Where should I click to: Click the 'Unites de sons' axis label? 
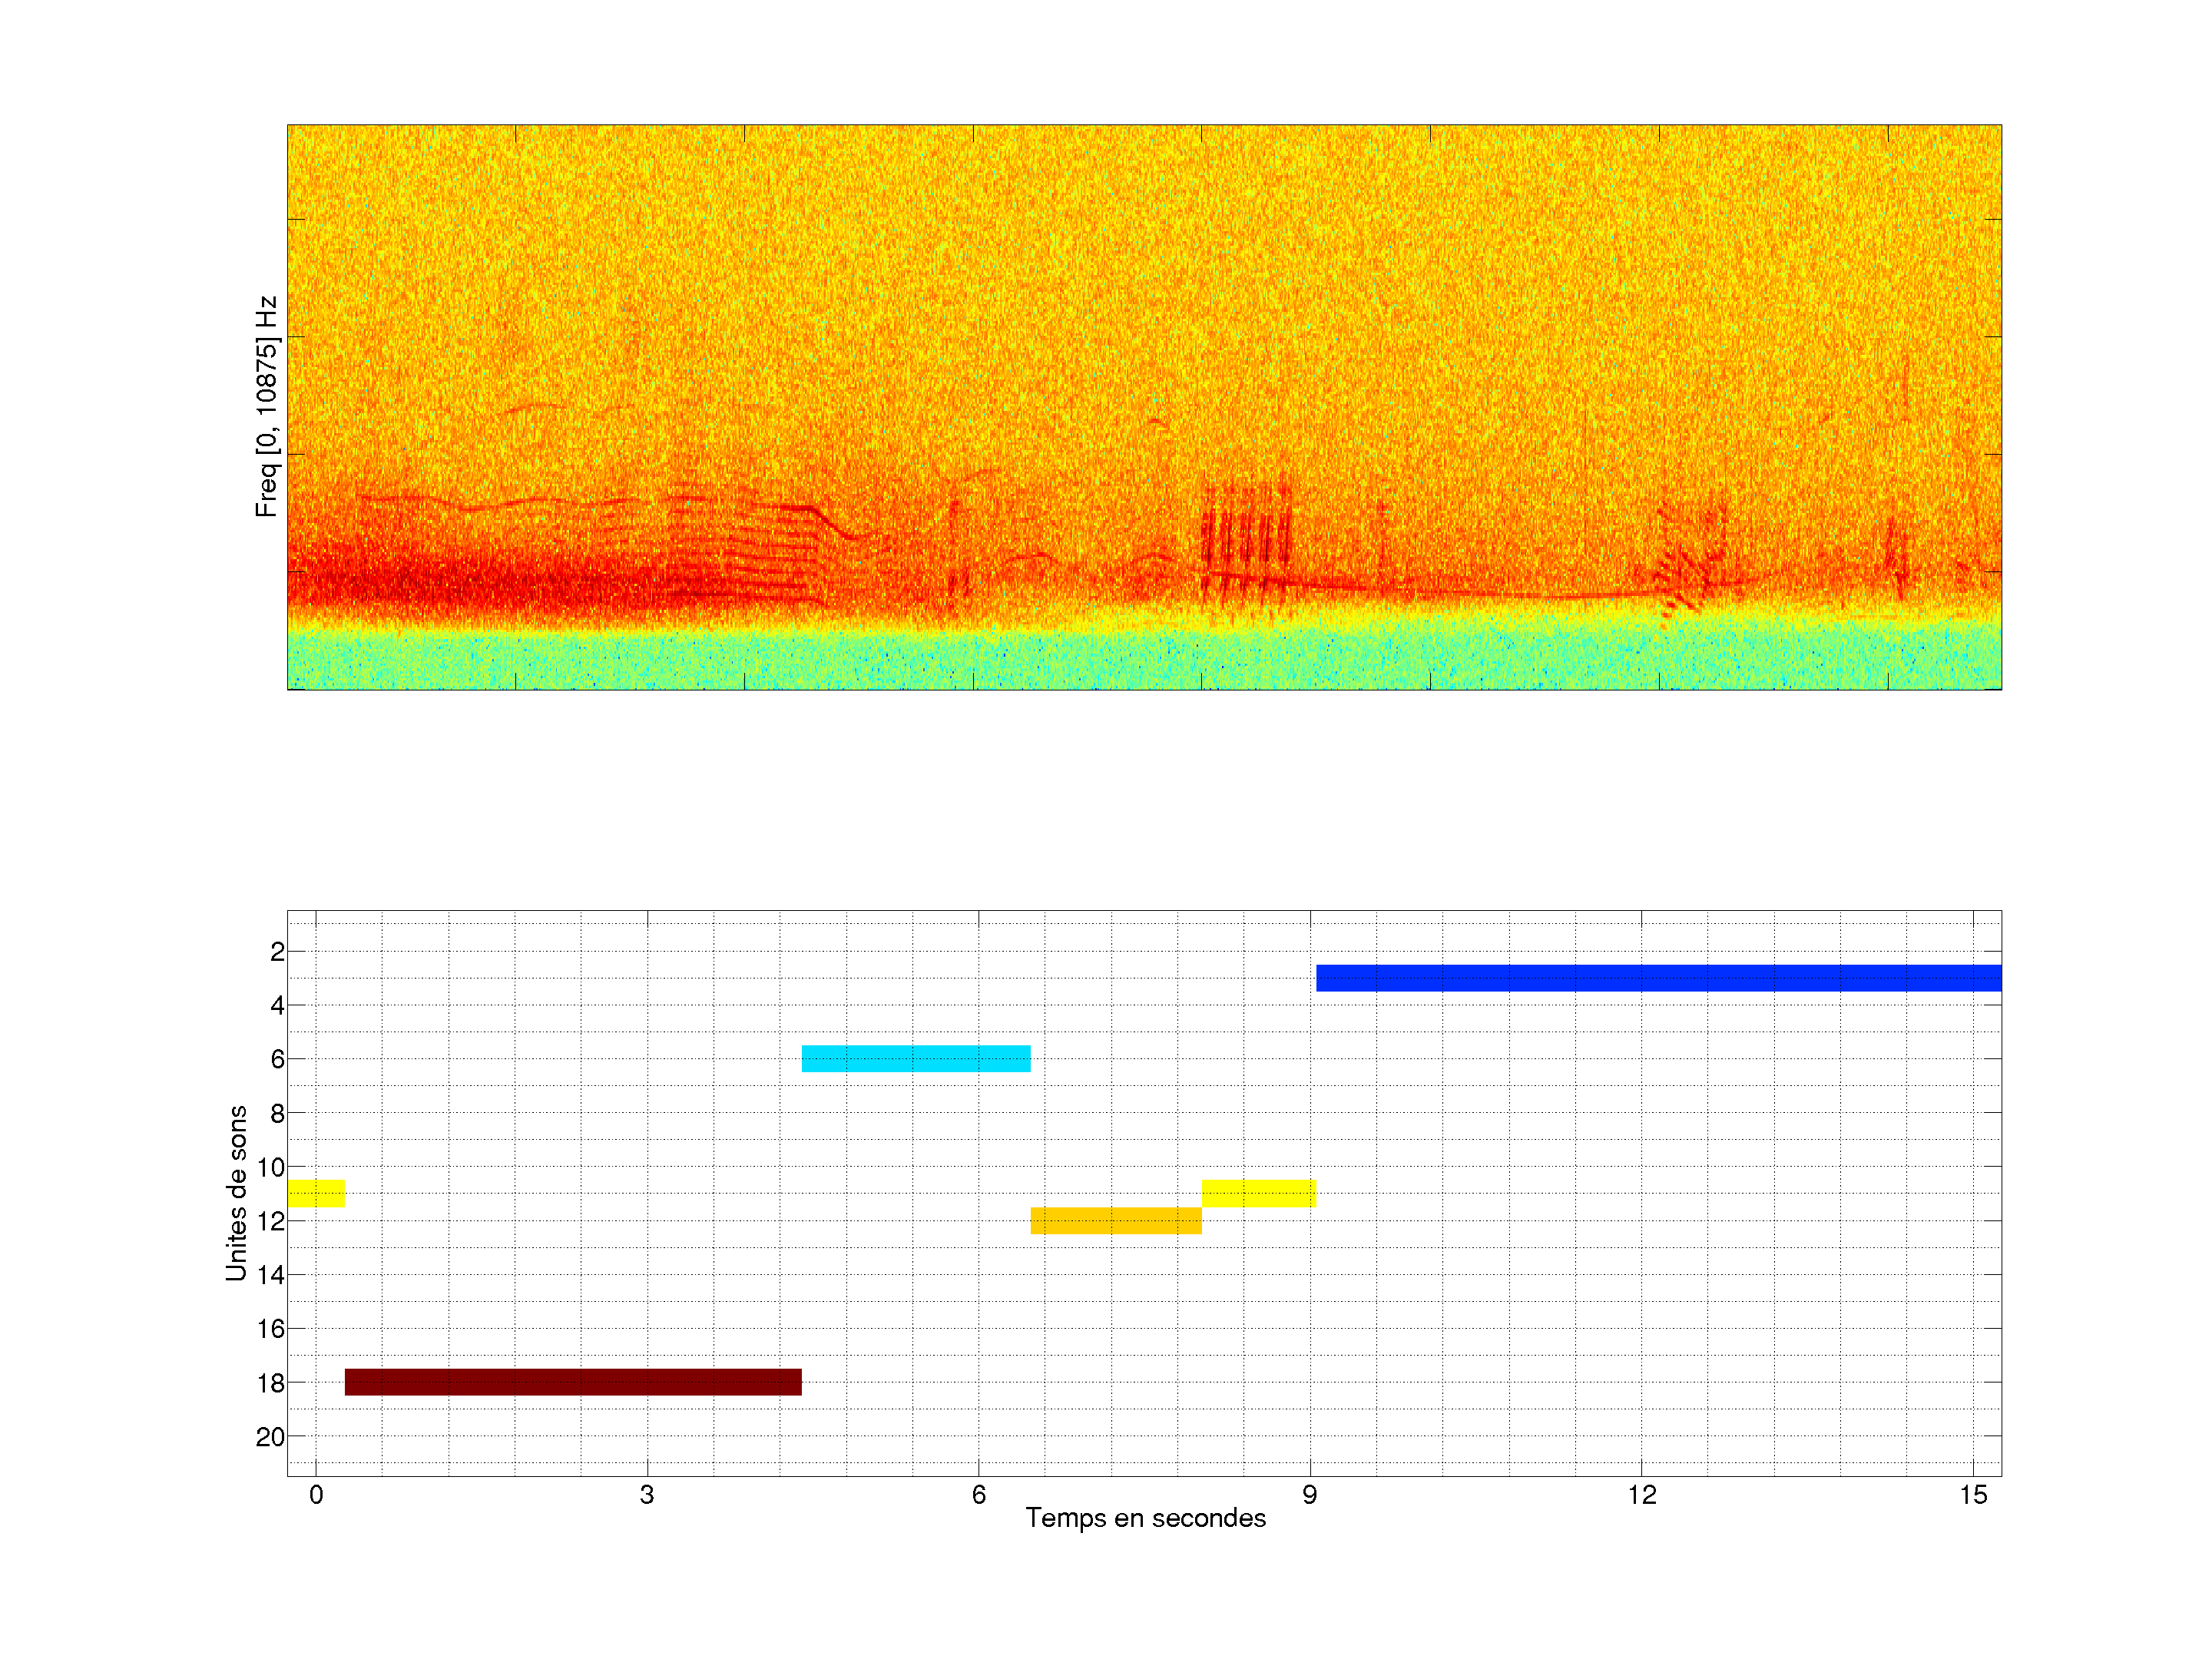coord(237,1193)
